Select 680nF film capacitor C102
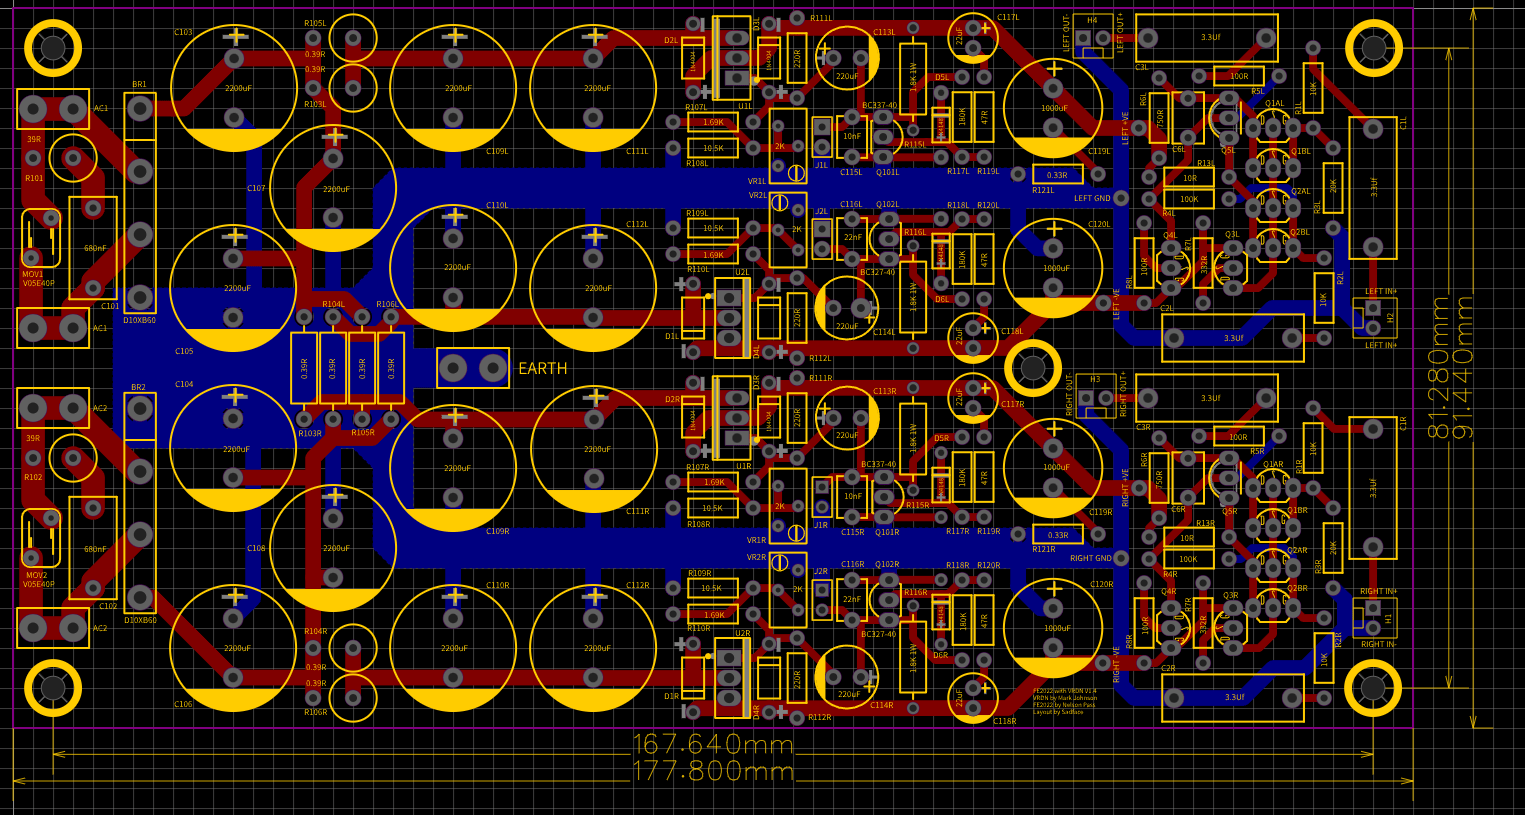The image size is (1525, 815). pyautogui.click(x=93, y=548)
